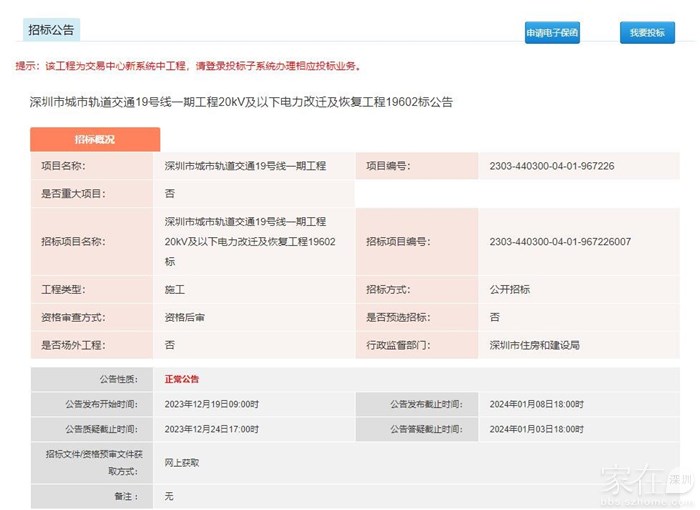The height and width of the screenshot is (510, 700).
Task: Click the 网上获取 document access value
Action: (182, 462)
